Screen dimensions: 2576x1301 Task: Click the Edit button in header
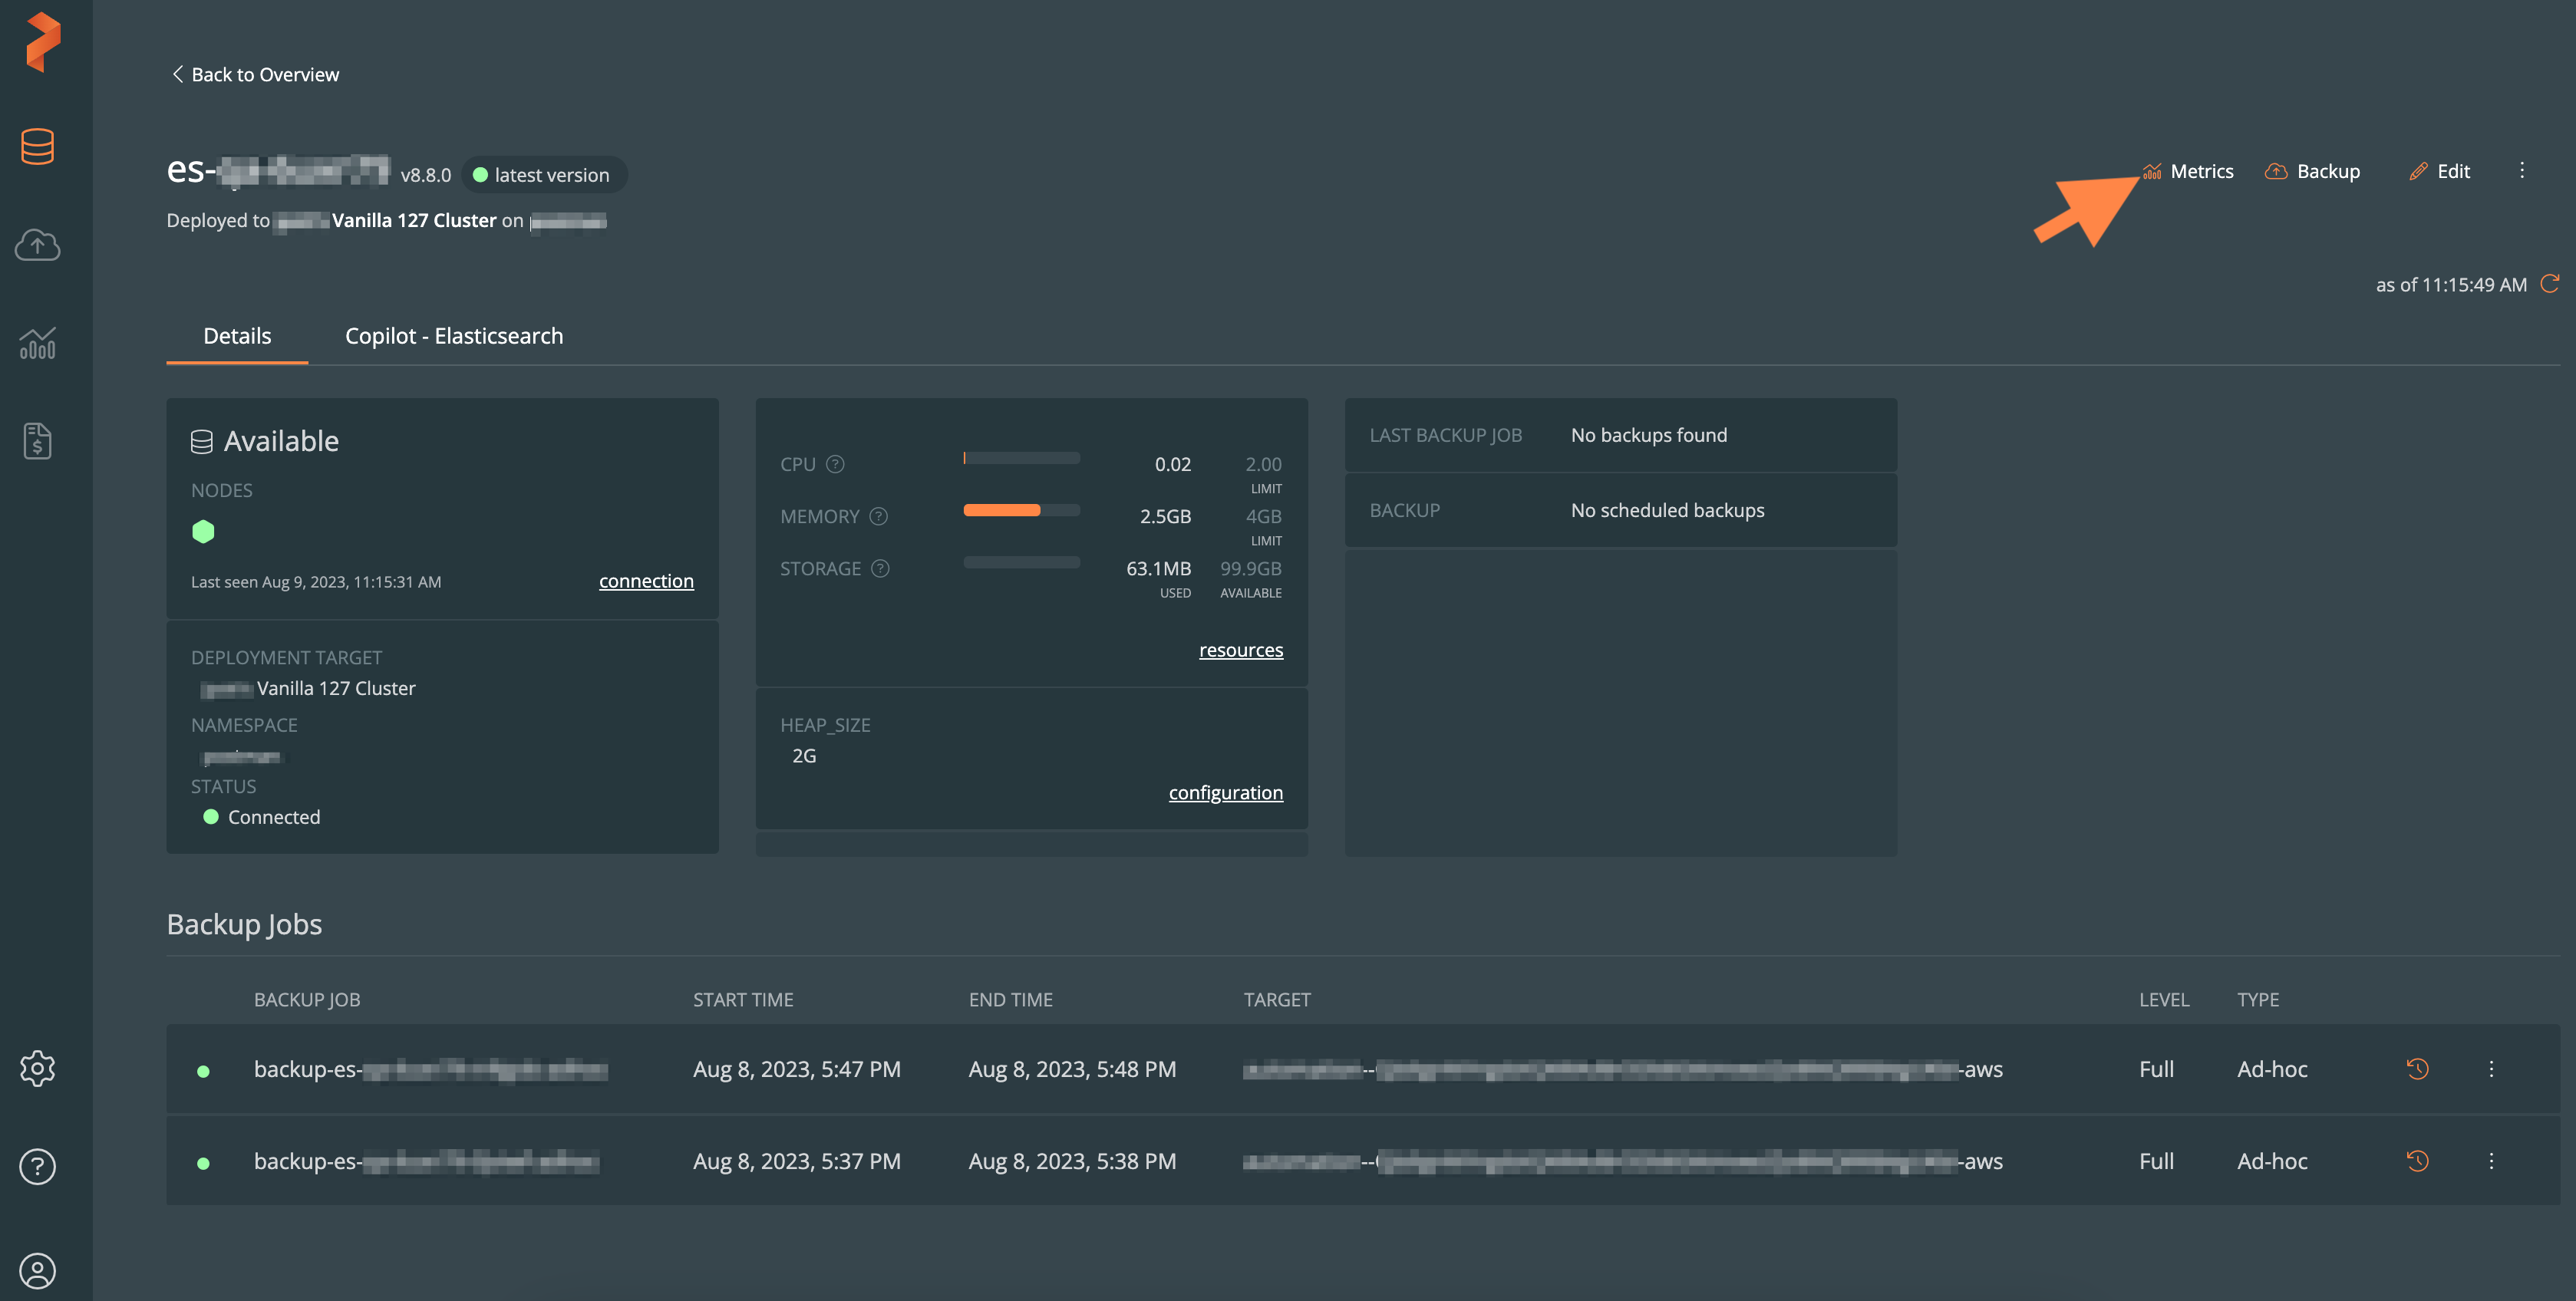tap(2440, 171)
